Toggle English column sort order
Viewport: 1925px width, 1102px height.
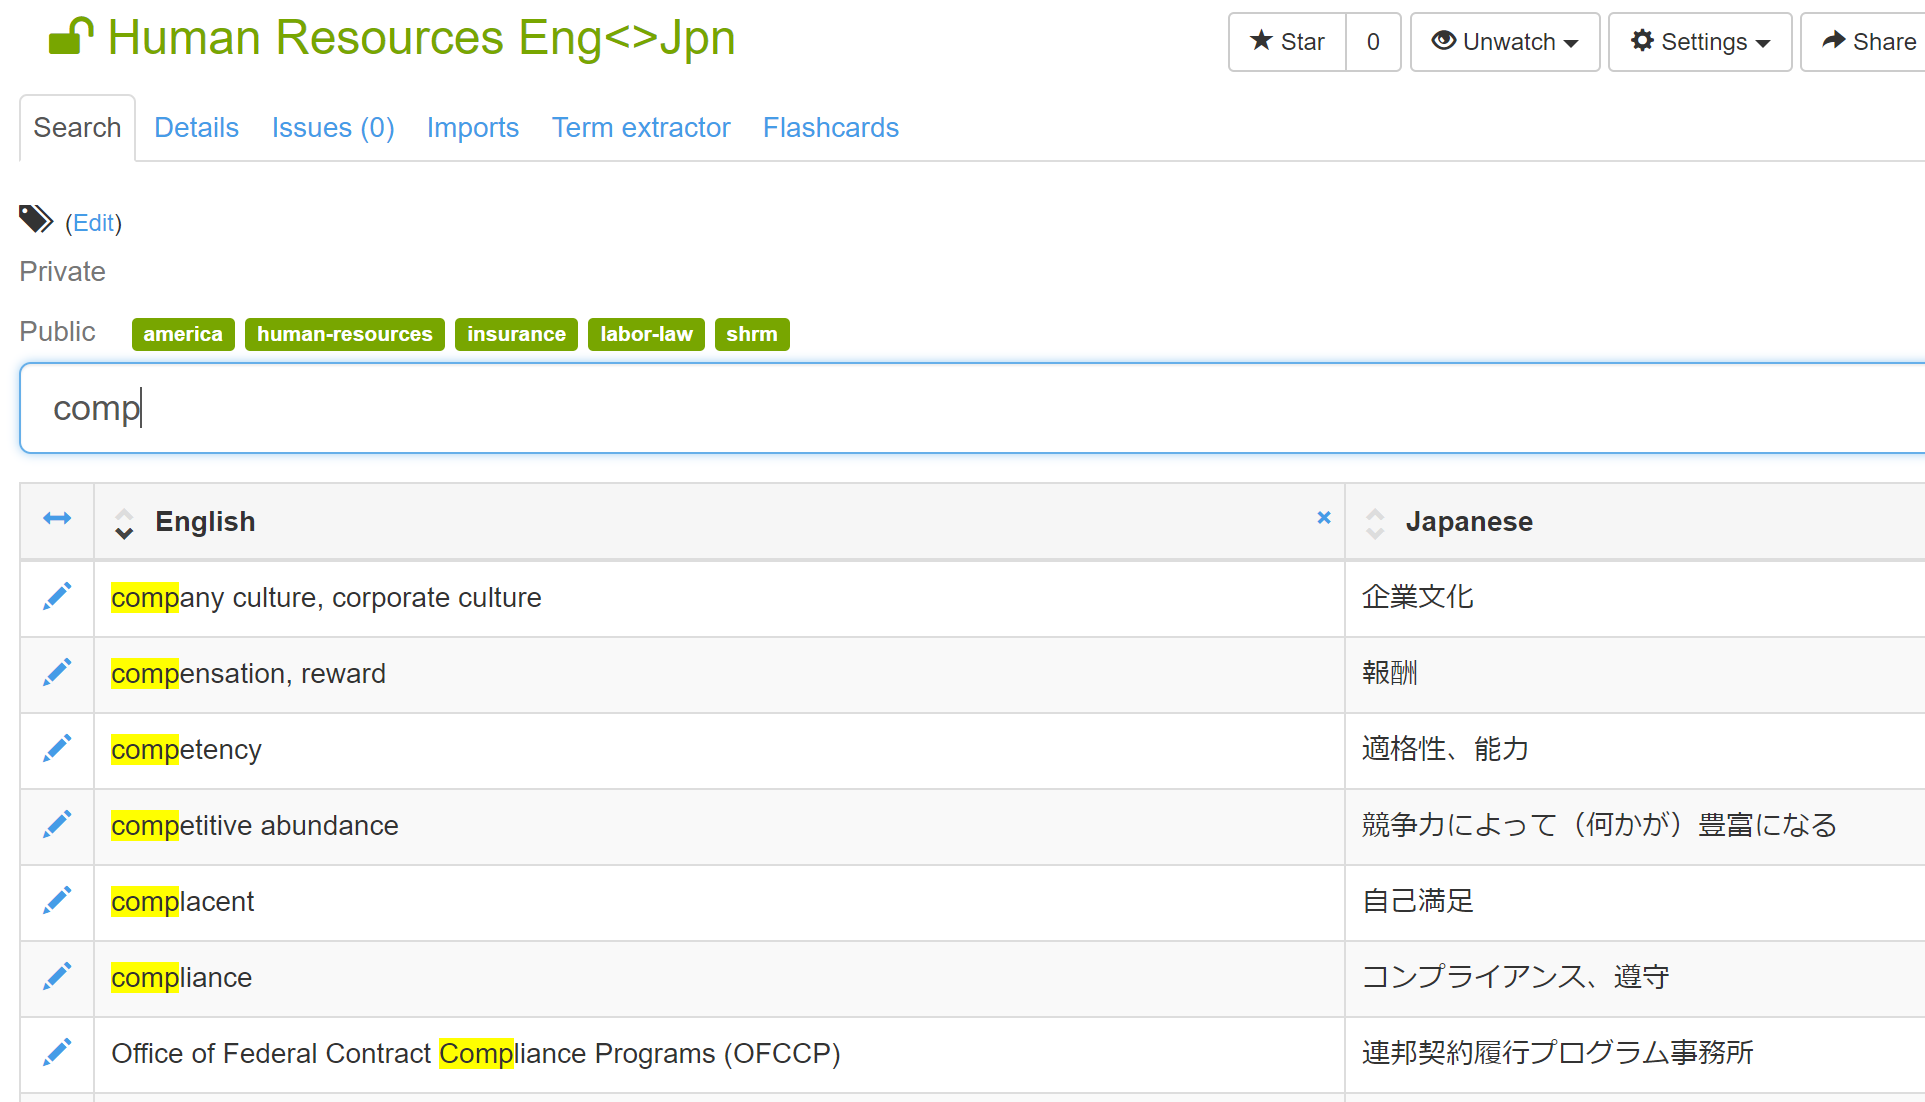pos(124,523)
